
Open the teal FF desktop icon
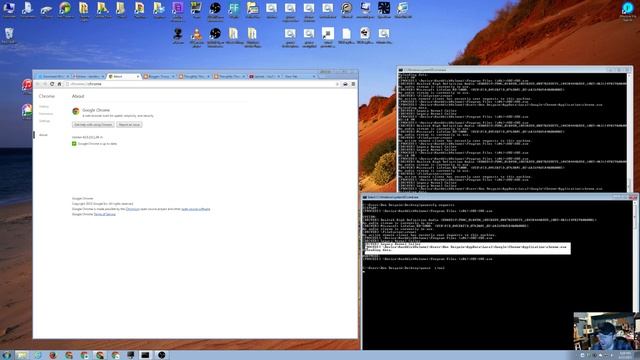(234, 9)
